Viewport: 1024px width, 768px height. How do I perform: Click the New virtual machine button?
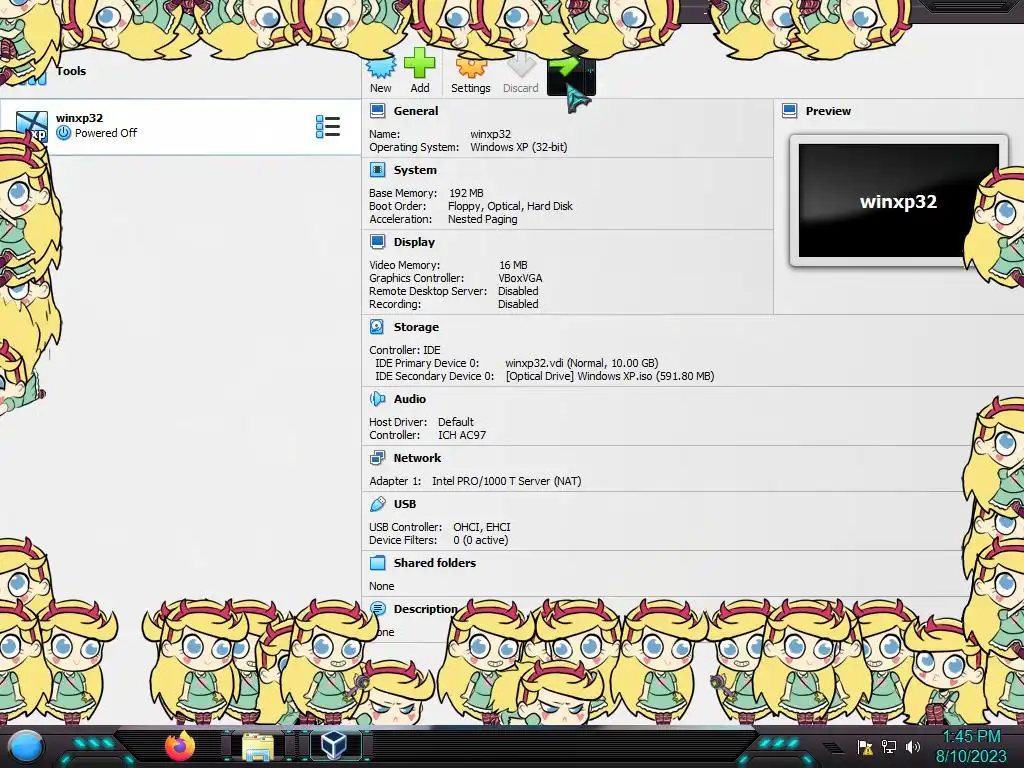point(381,73)
